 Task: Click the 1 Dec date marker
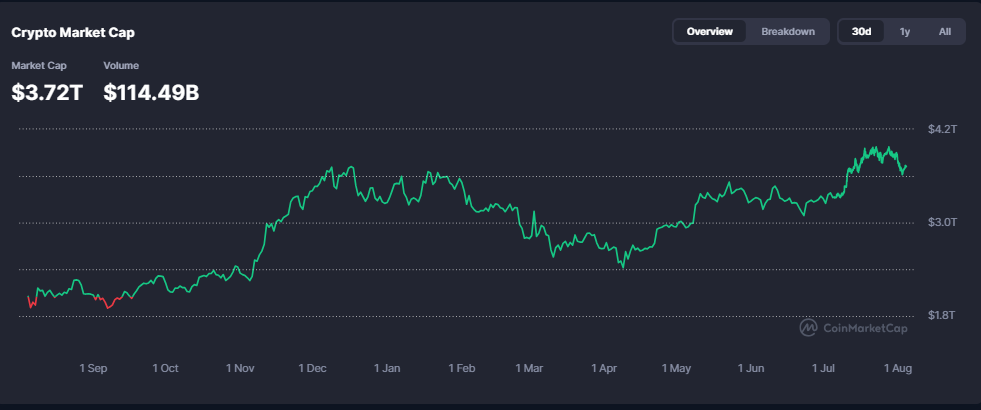313,369
